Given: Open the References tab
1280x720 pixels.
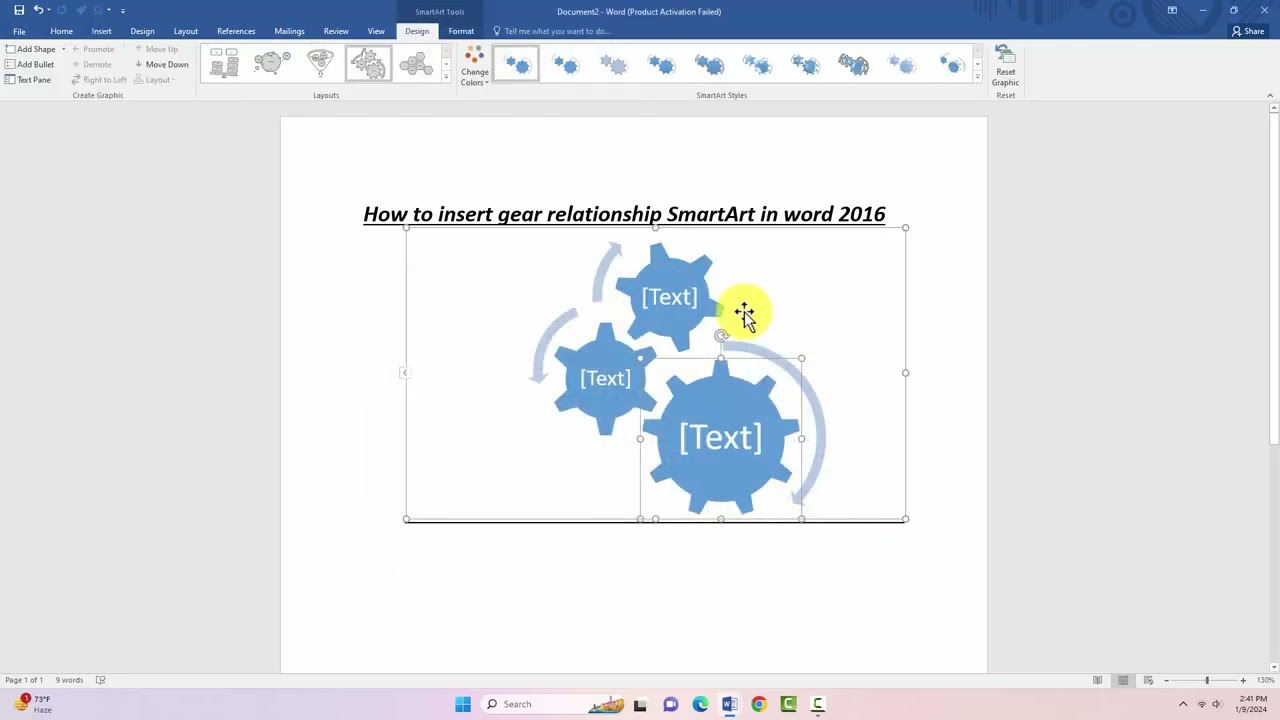Looking at the screenshot, I should click(x=236, y=31).
